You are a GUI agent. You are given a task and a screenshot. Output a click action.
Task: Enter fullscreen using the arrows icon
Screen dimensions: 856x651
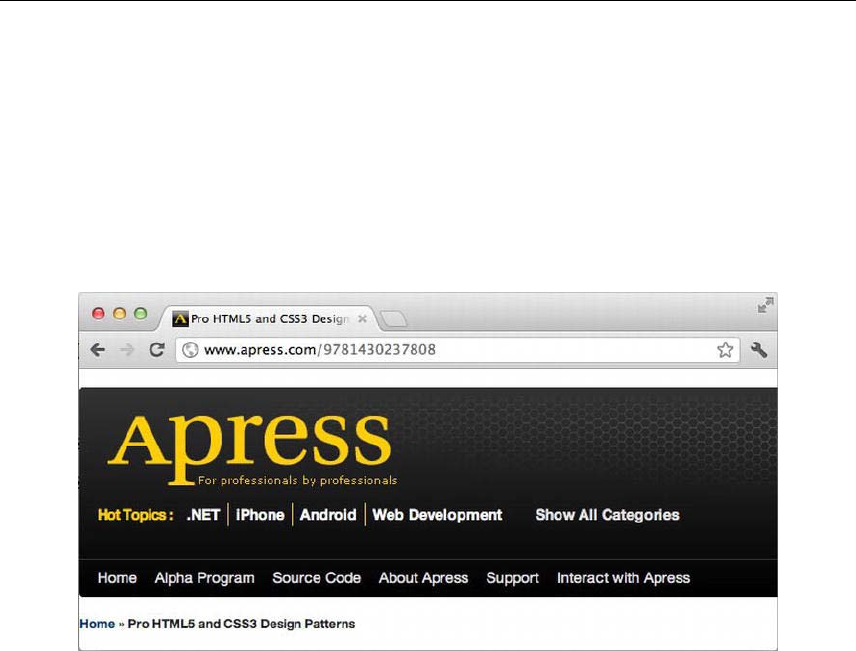pyautogui.click(x=765, y=305)
